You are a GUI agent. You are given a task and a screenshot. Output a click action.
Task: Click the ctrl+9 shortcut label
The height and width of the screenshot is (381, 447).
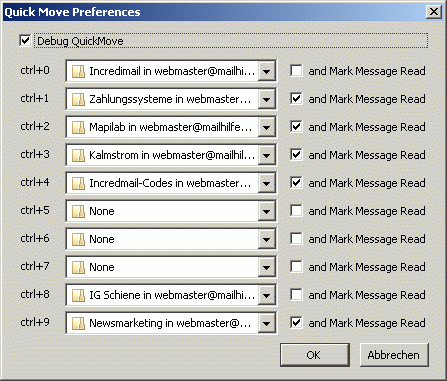35,322
